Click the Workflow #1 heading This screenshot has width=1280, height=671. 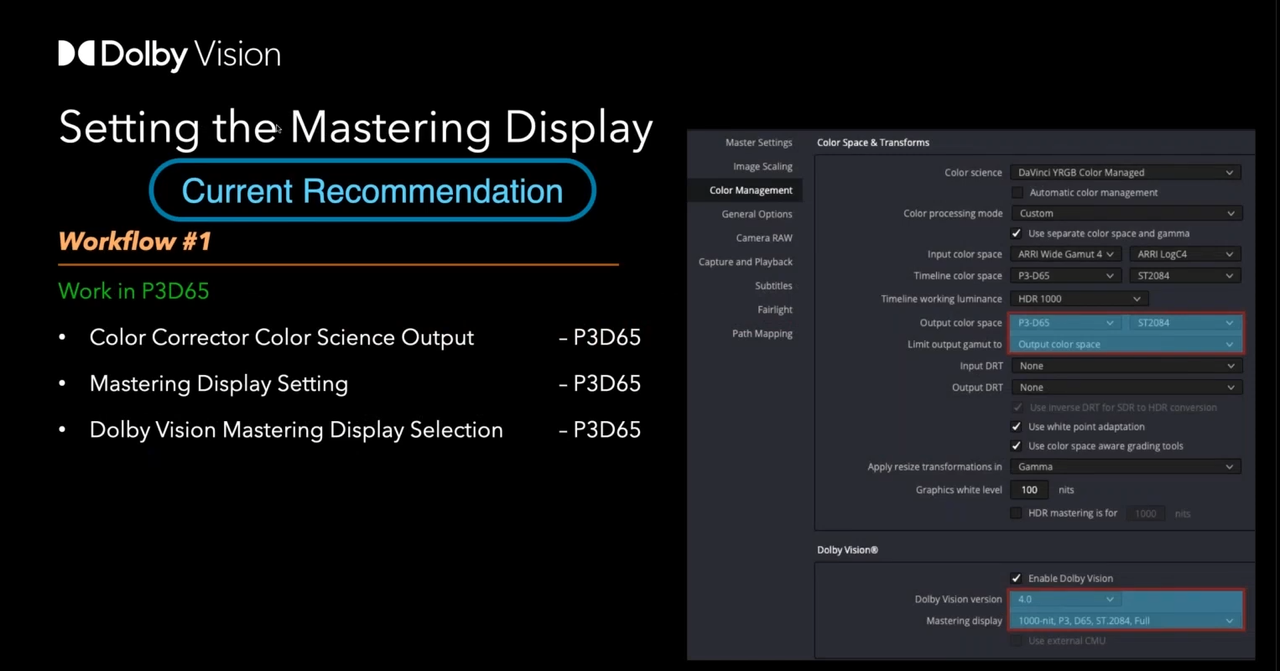click(135, 241)
